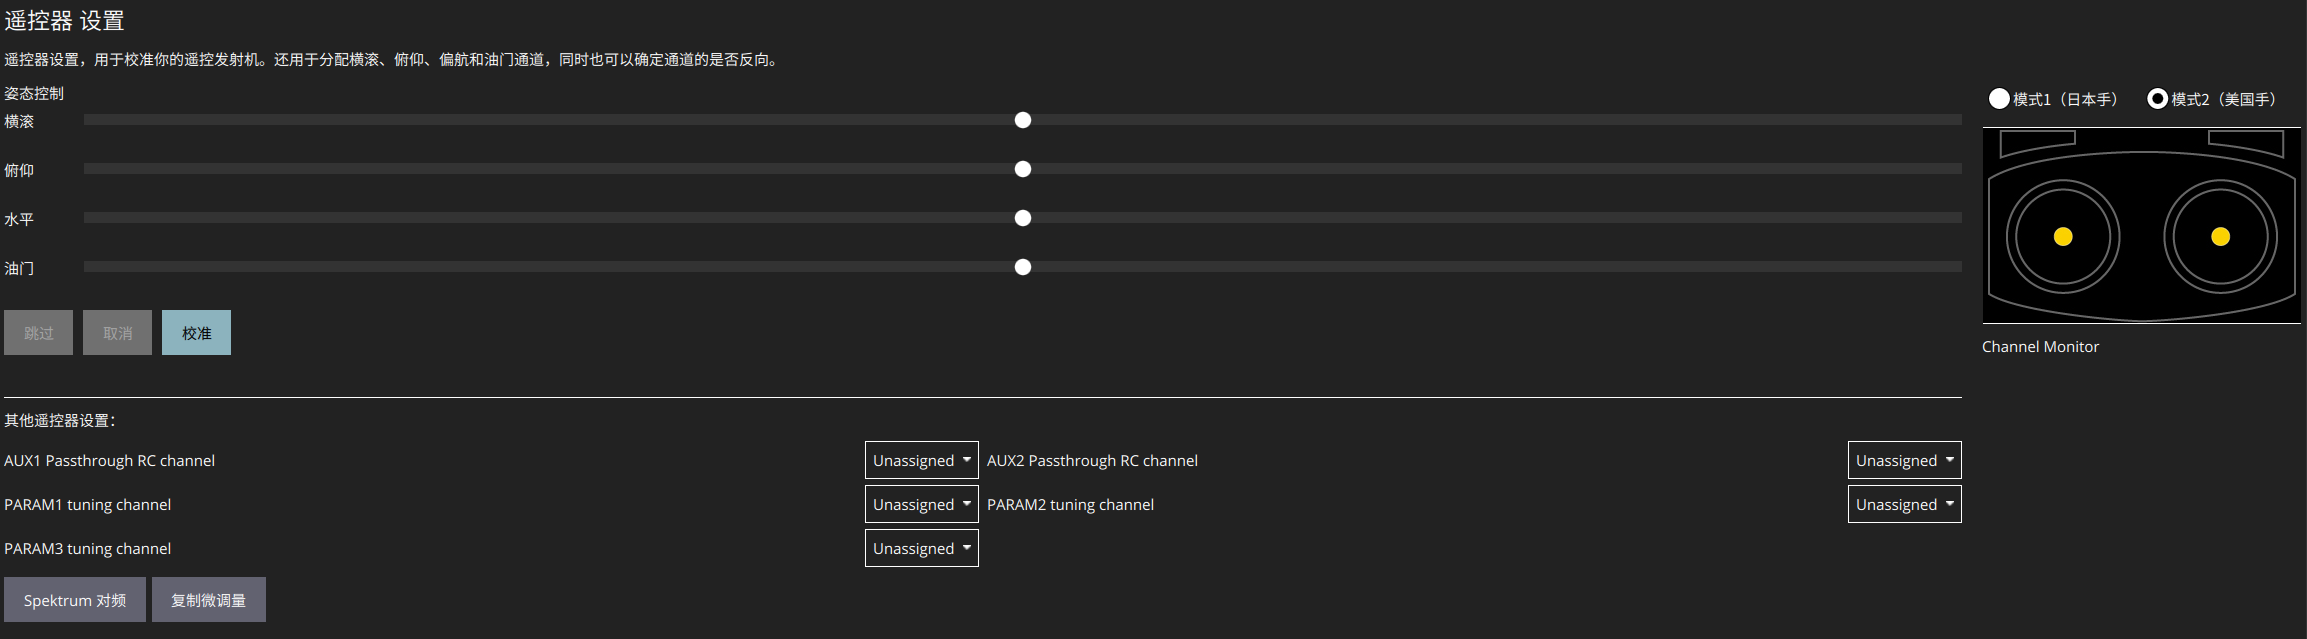Open AUX2 Passthrough RC channel dropdown
Viewport: 2307px width, 639px height.
click(x=1904, y=460)
